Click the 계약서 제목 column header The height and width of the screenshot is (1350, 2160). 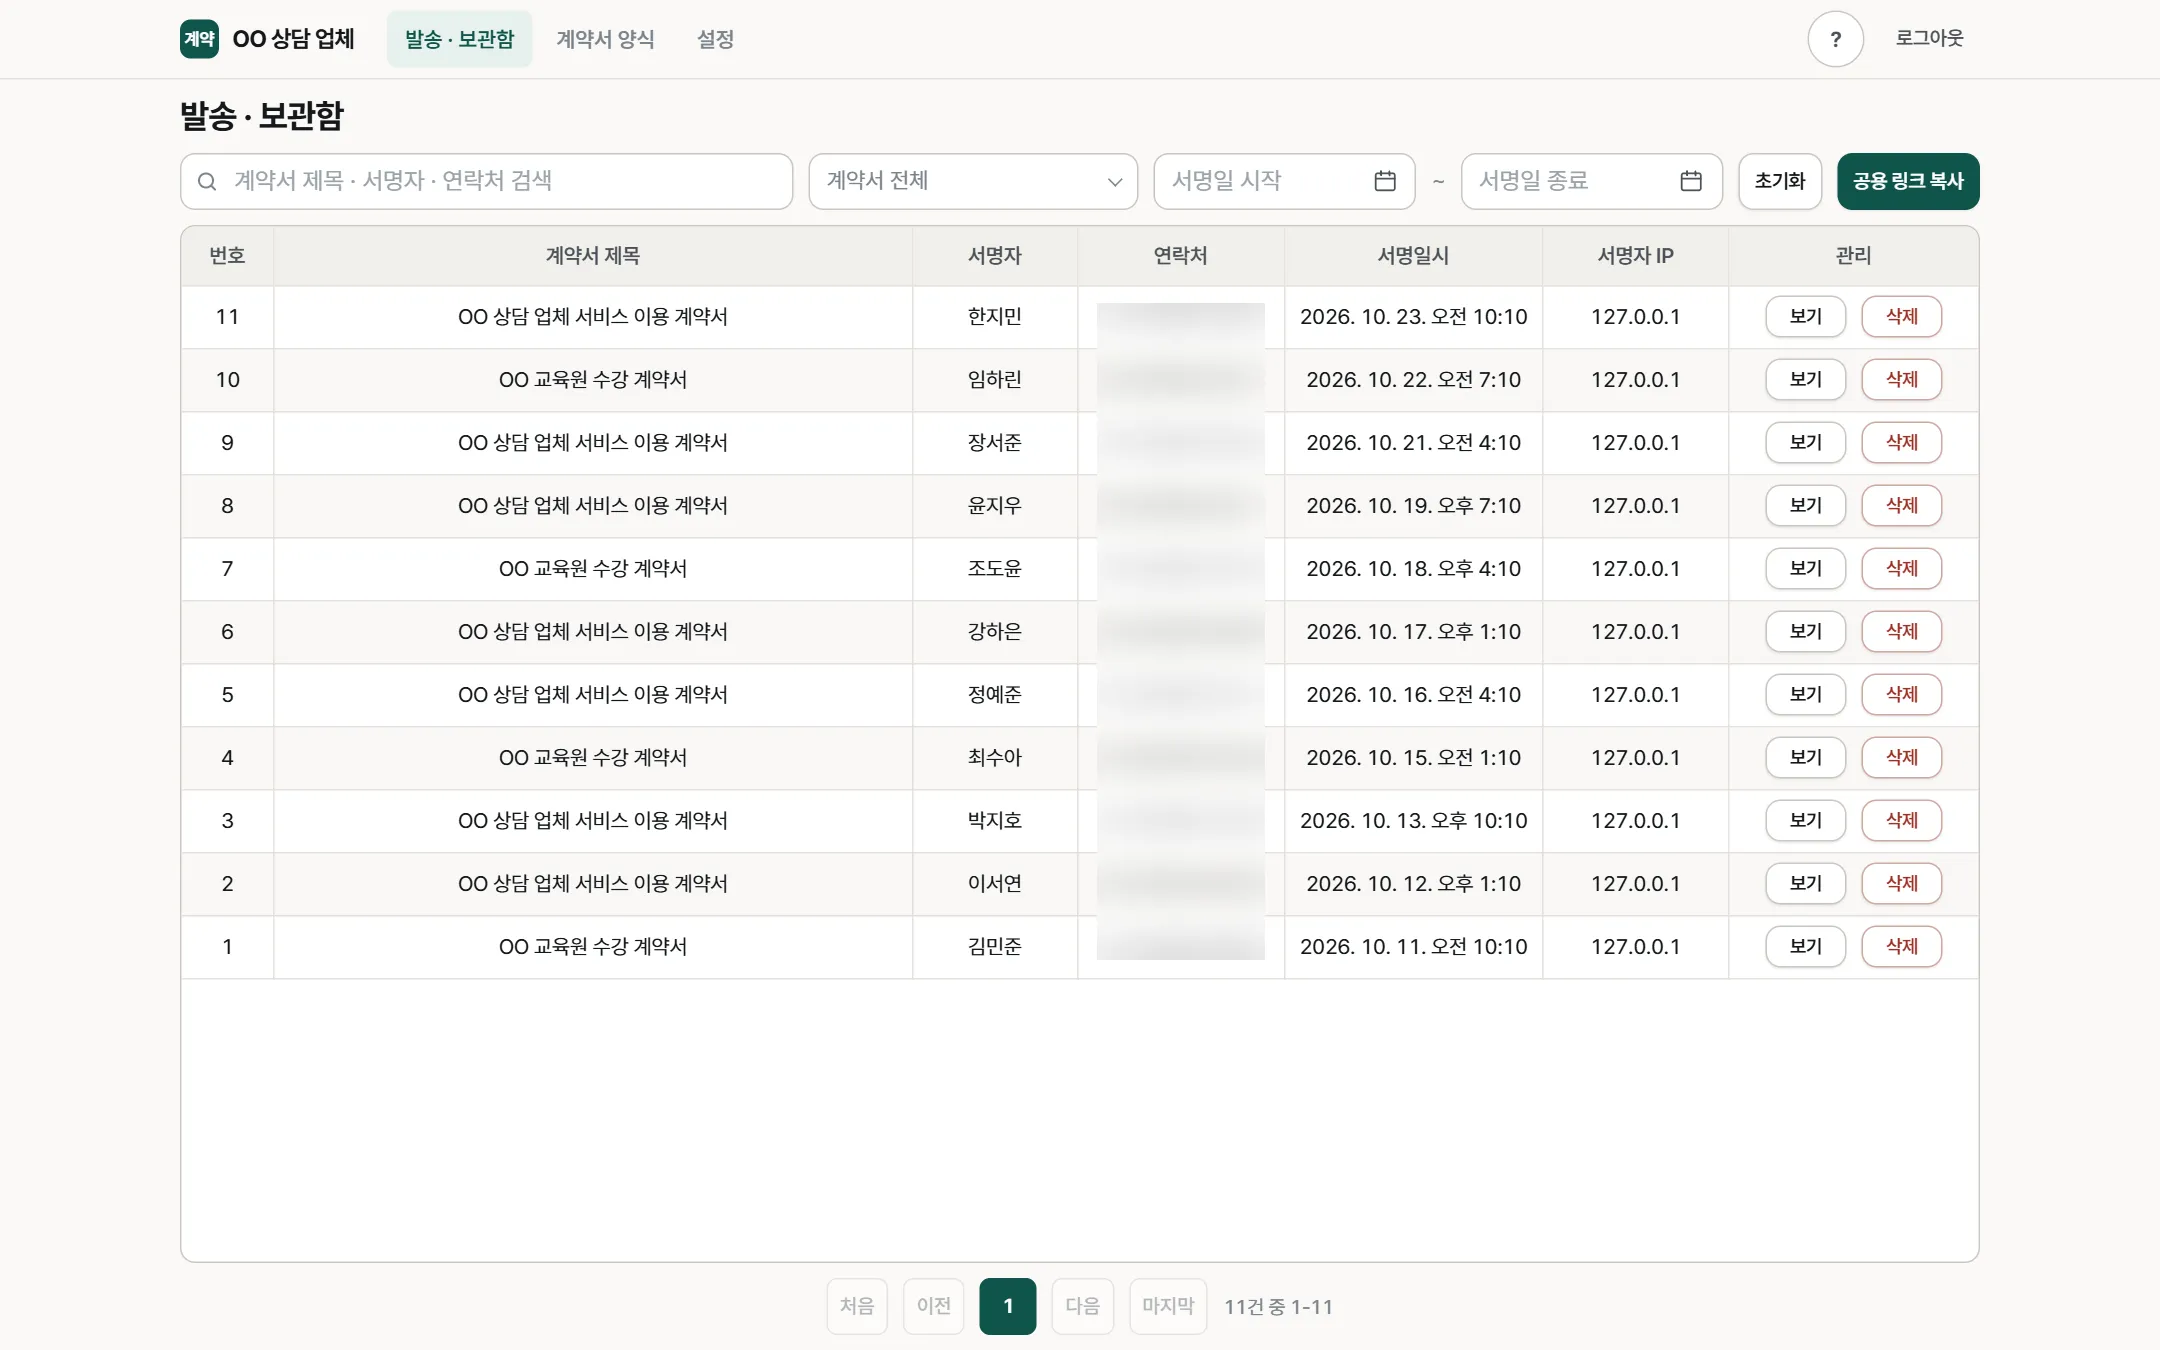pos(593,256)
